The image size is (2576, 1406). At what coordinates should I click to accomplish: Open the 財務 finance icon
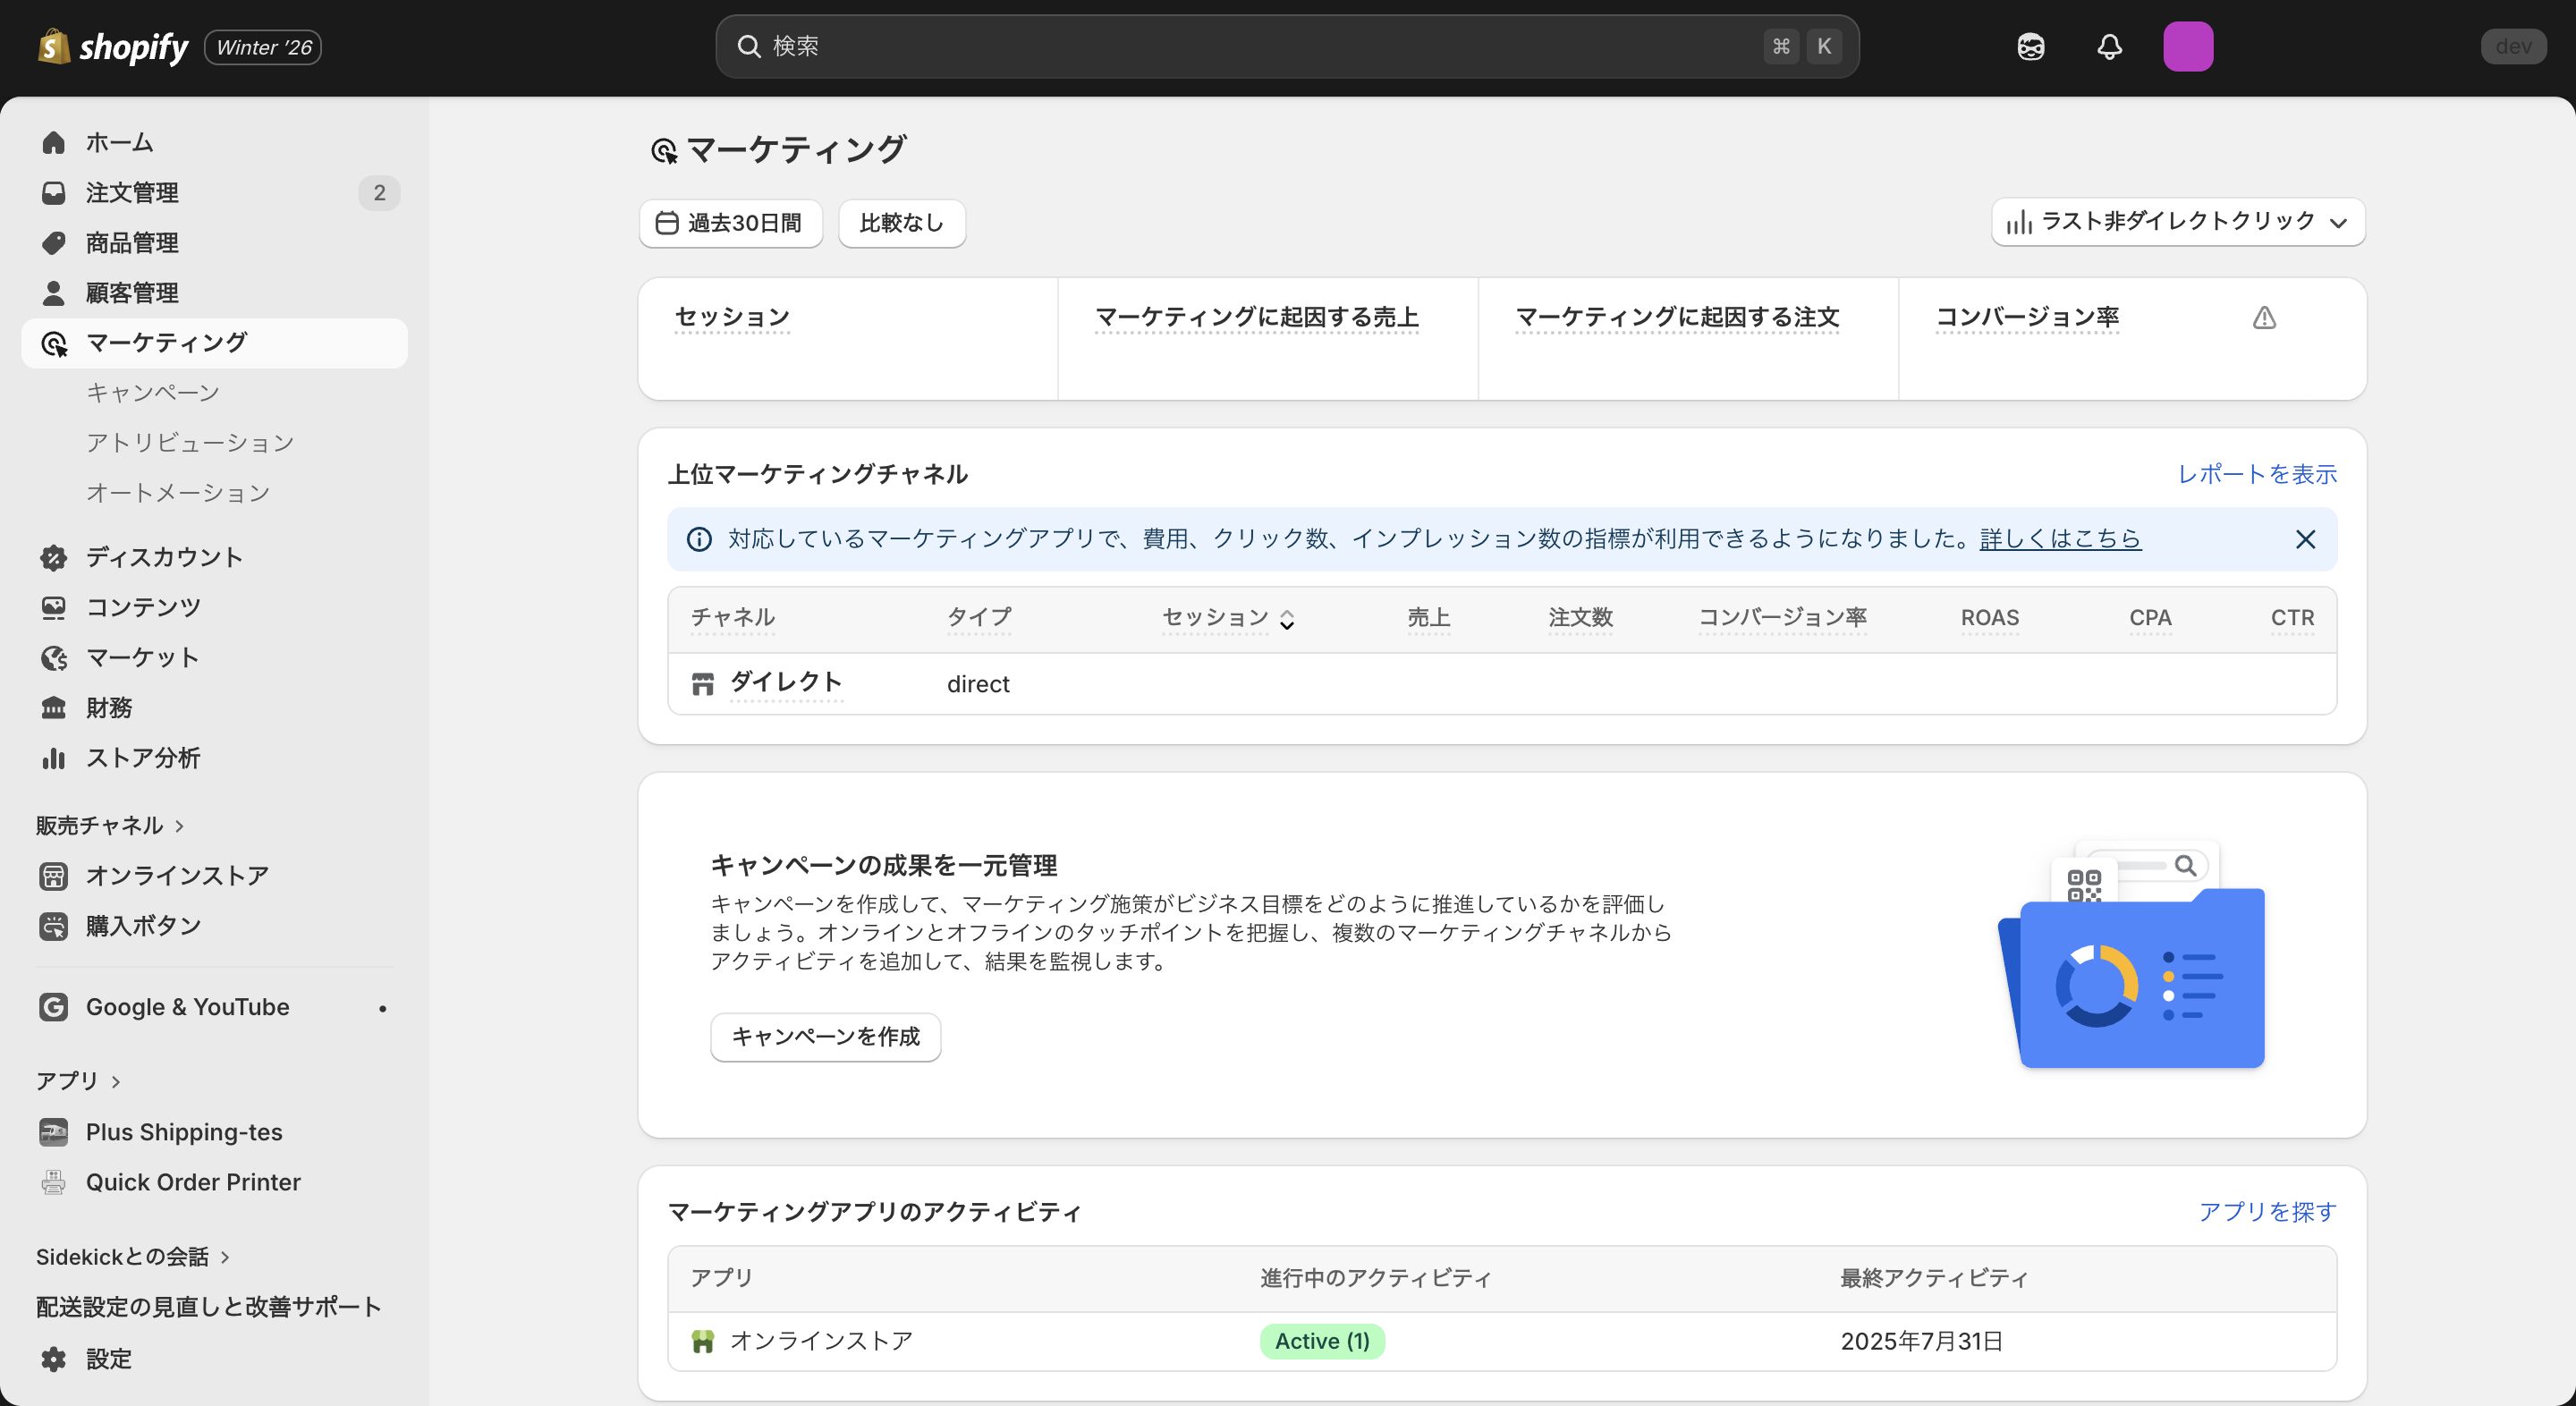click(x=53, y=707)
